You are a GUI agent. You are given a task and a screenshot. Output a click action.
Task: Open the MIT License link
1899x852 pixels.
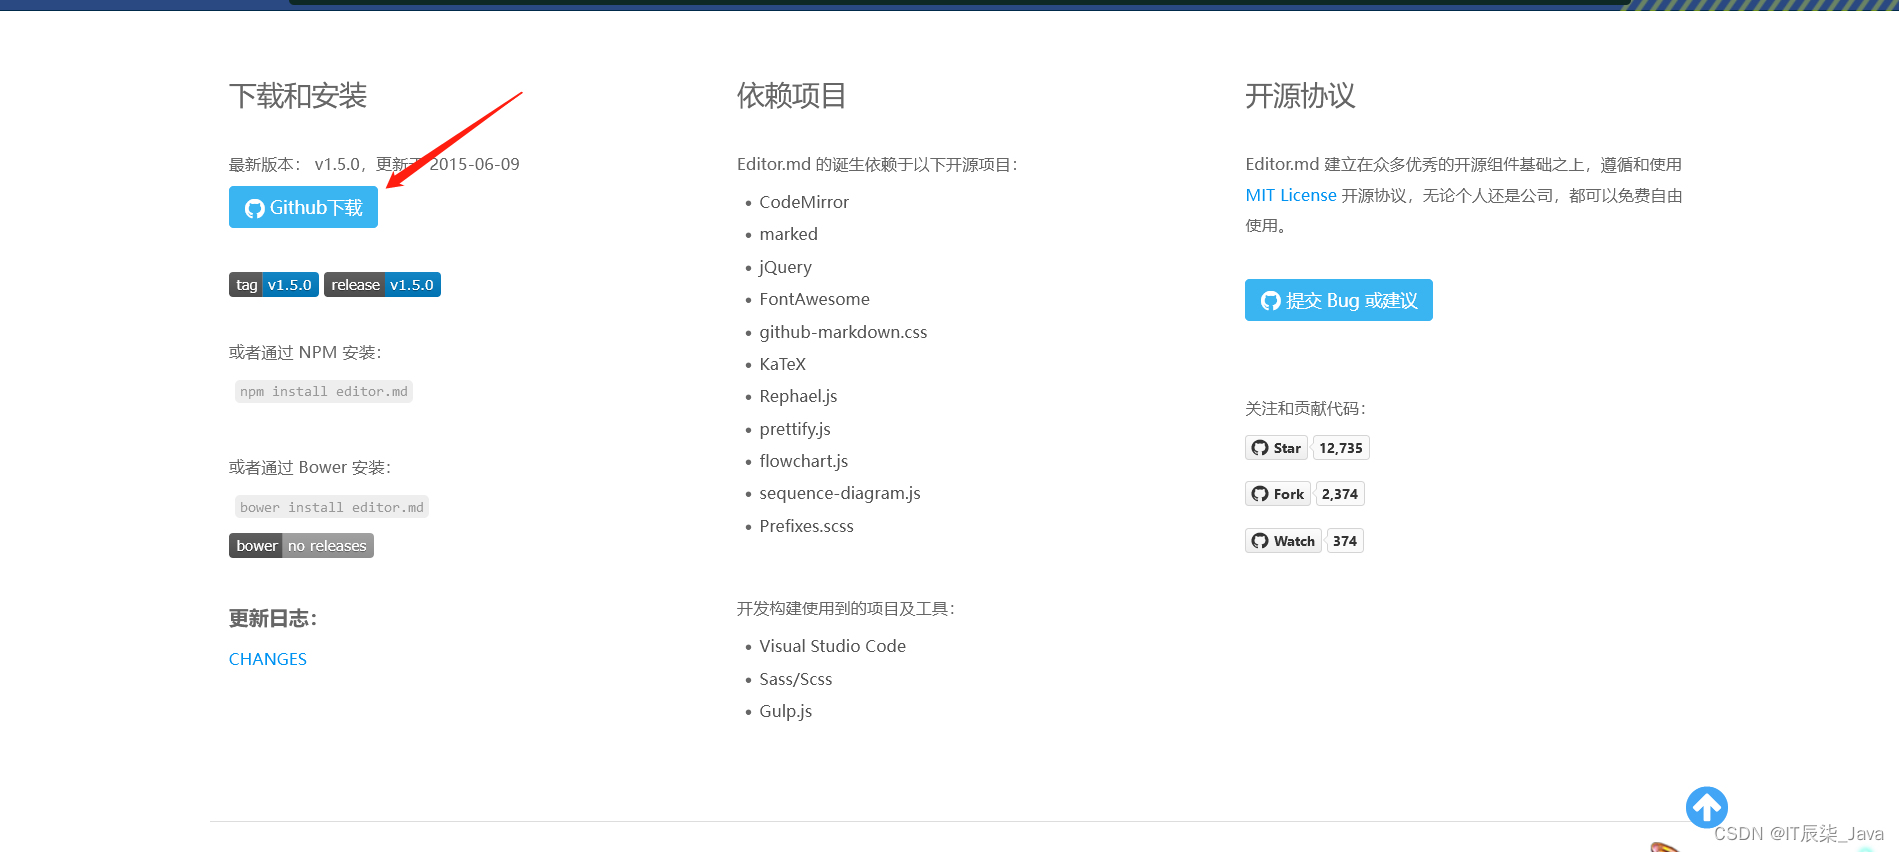1290,195
